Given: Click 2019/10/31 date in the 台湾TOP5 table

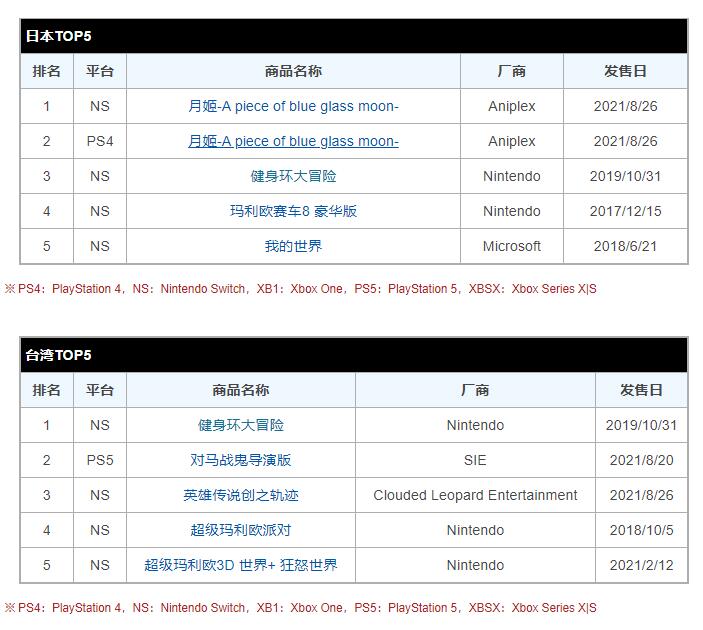Looking at the screenshot, I should click(x=642, y=425).
